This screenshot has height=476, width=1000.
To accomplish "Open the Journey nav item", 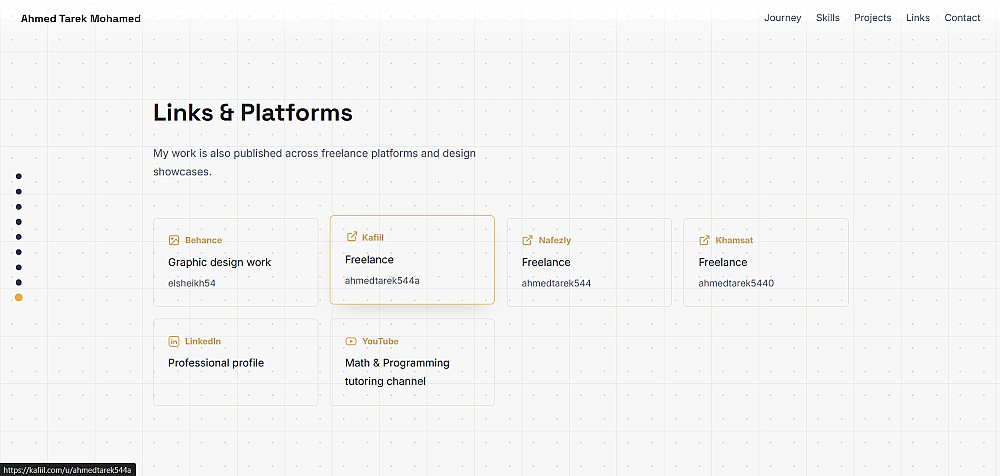I will coord(783,18).
